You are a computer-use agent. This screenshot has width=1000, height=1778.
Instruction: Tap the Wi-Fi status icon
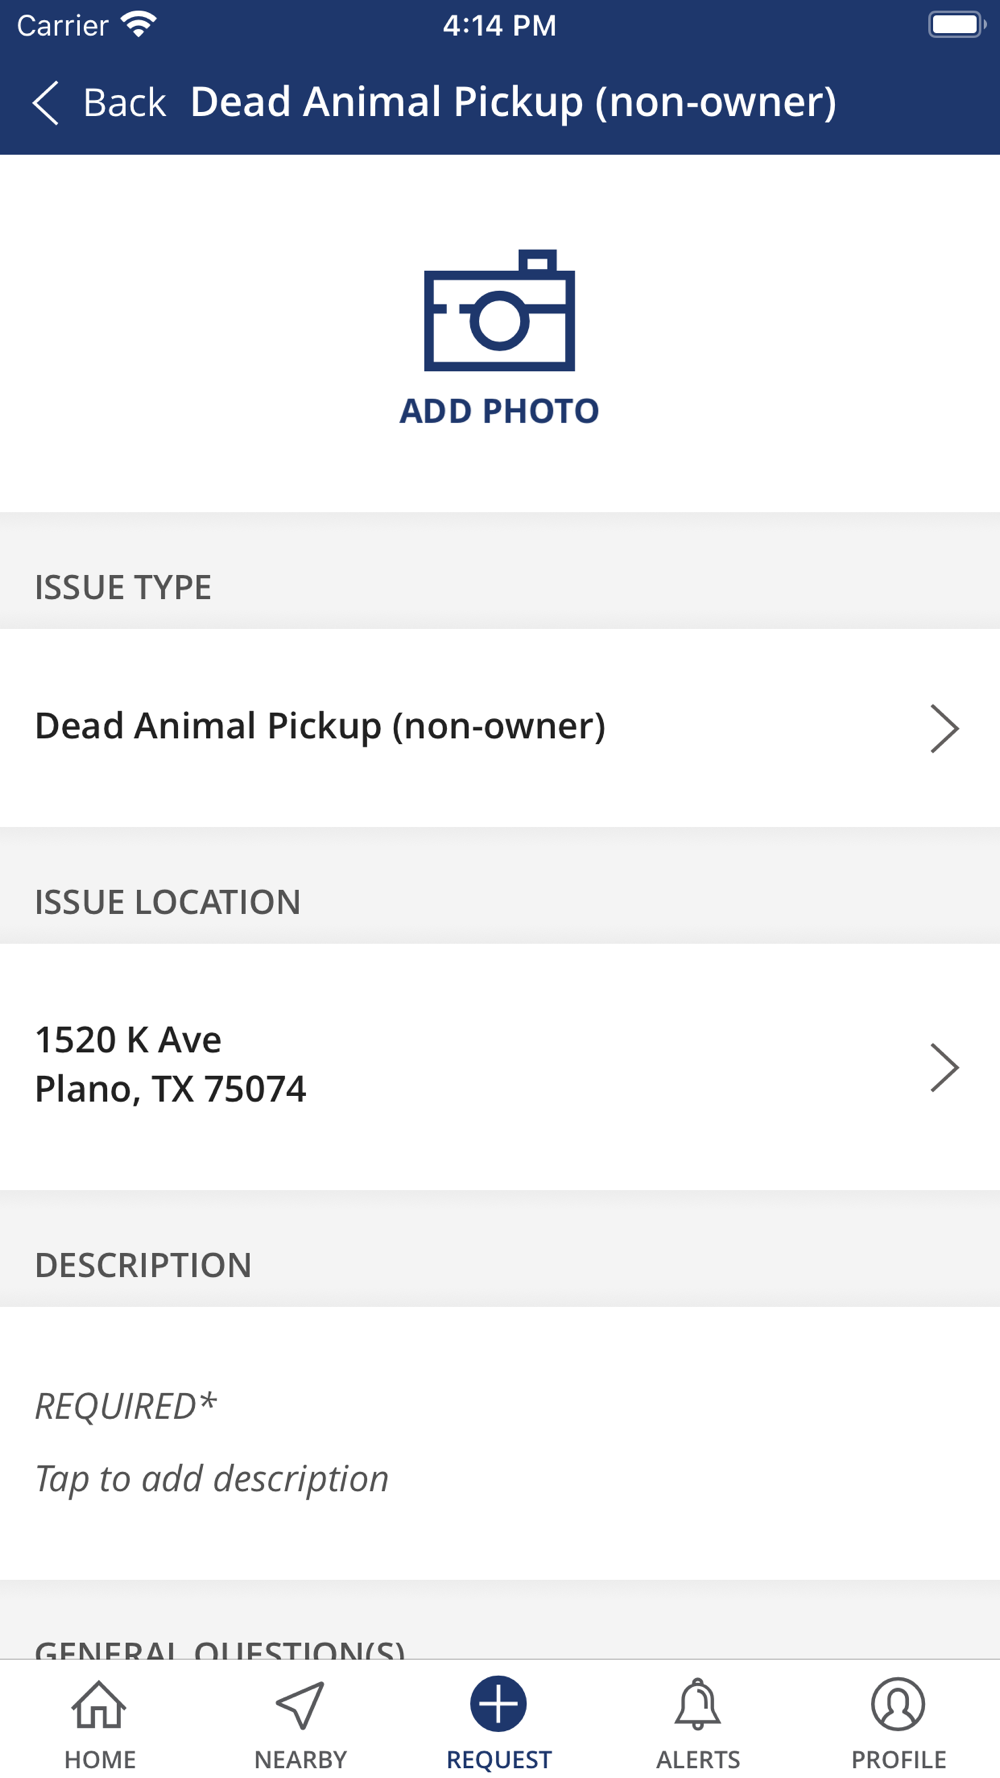click(139, 25)
